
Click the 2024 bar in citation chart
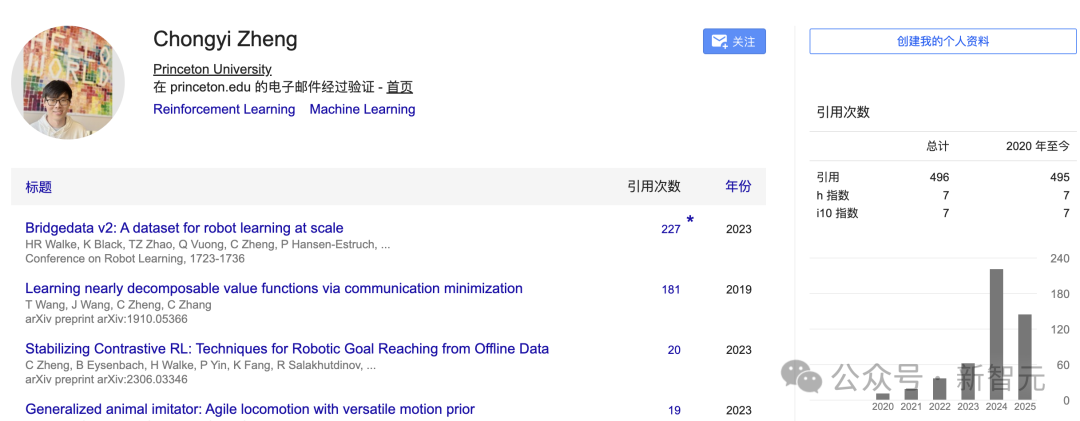pos(996,334)
